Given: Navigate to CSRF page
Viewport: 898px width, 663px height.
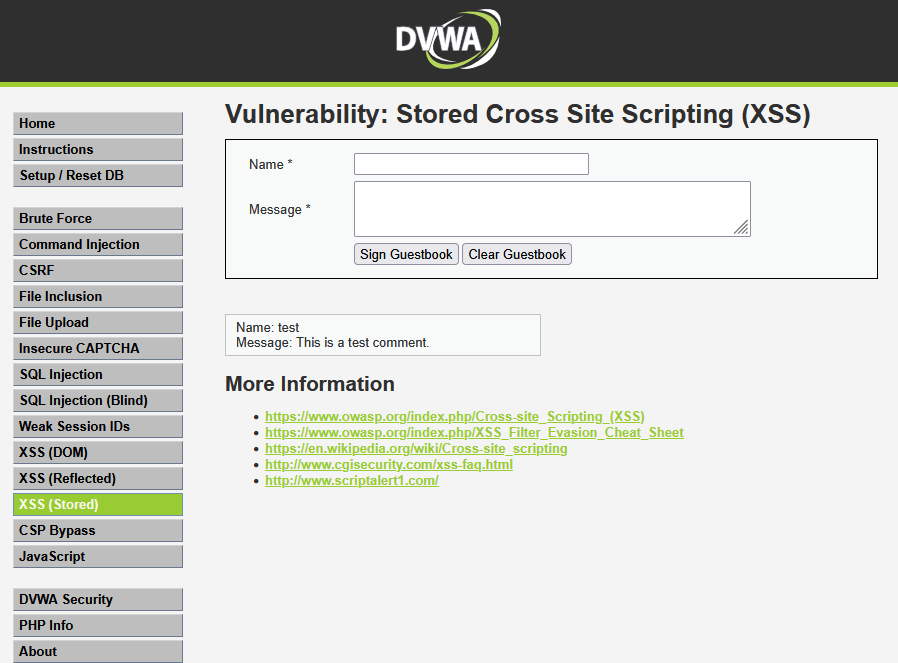Looking at the screenshot, I should (98, 270).
